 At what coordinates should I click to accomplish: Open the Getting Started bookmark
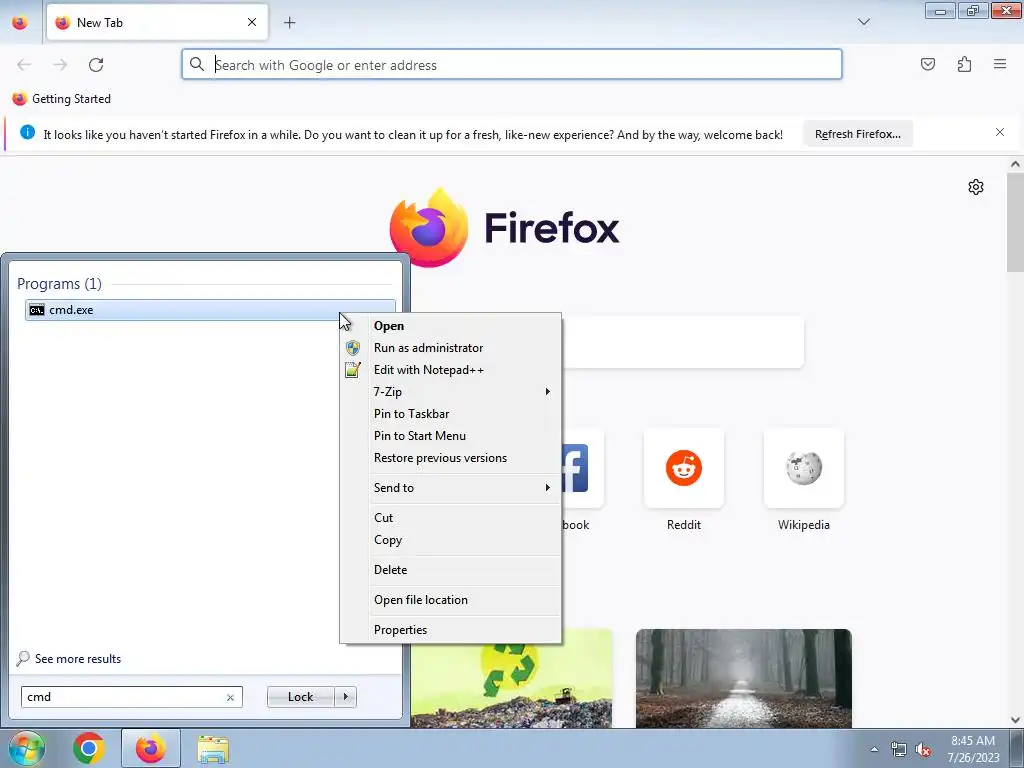click(x=62, y=99)
